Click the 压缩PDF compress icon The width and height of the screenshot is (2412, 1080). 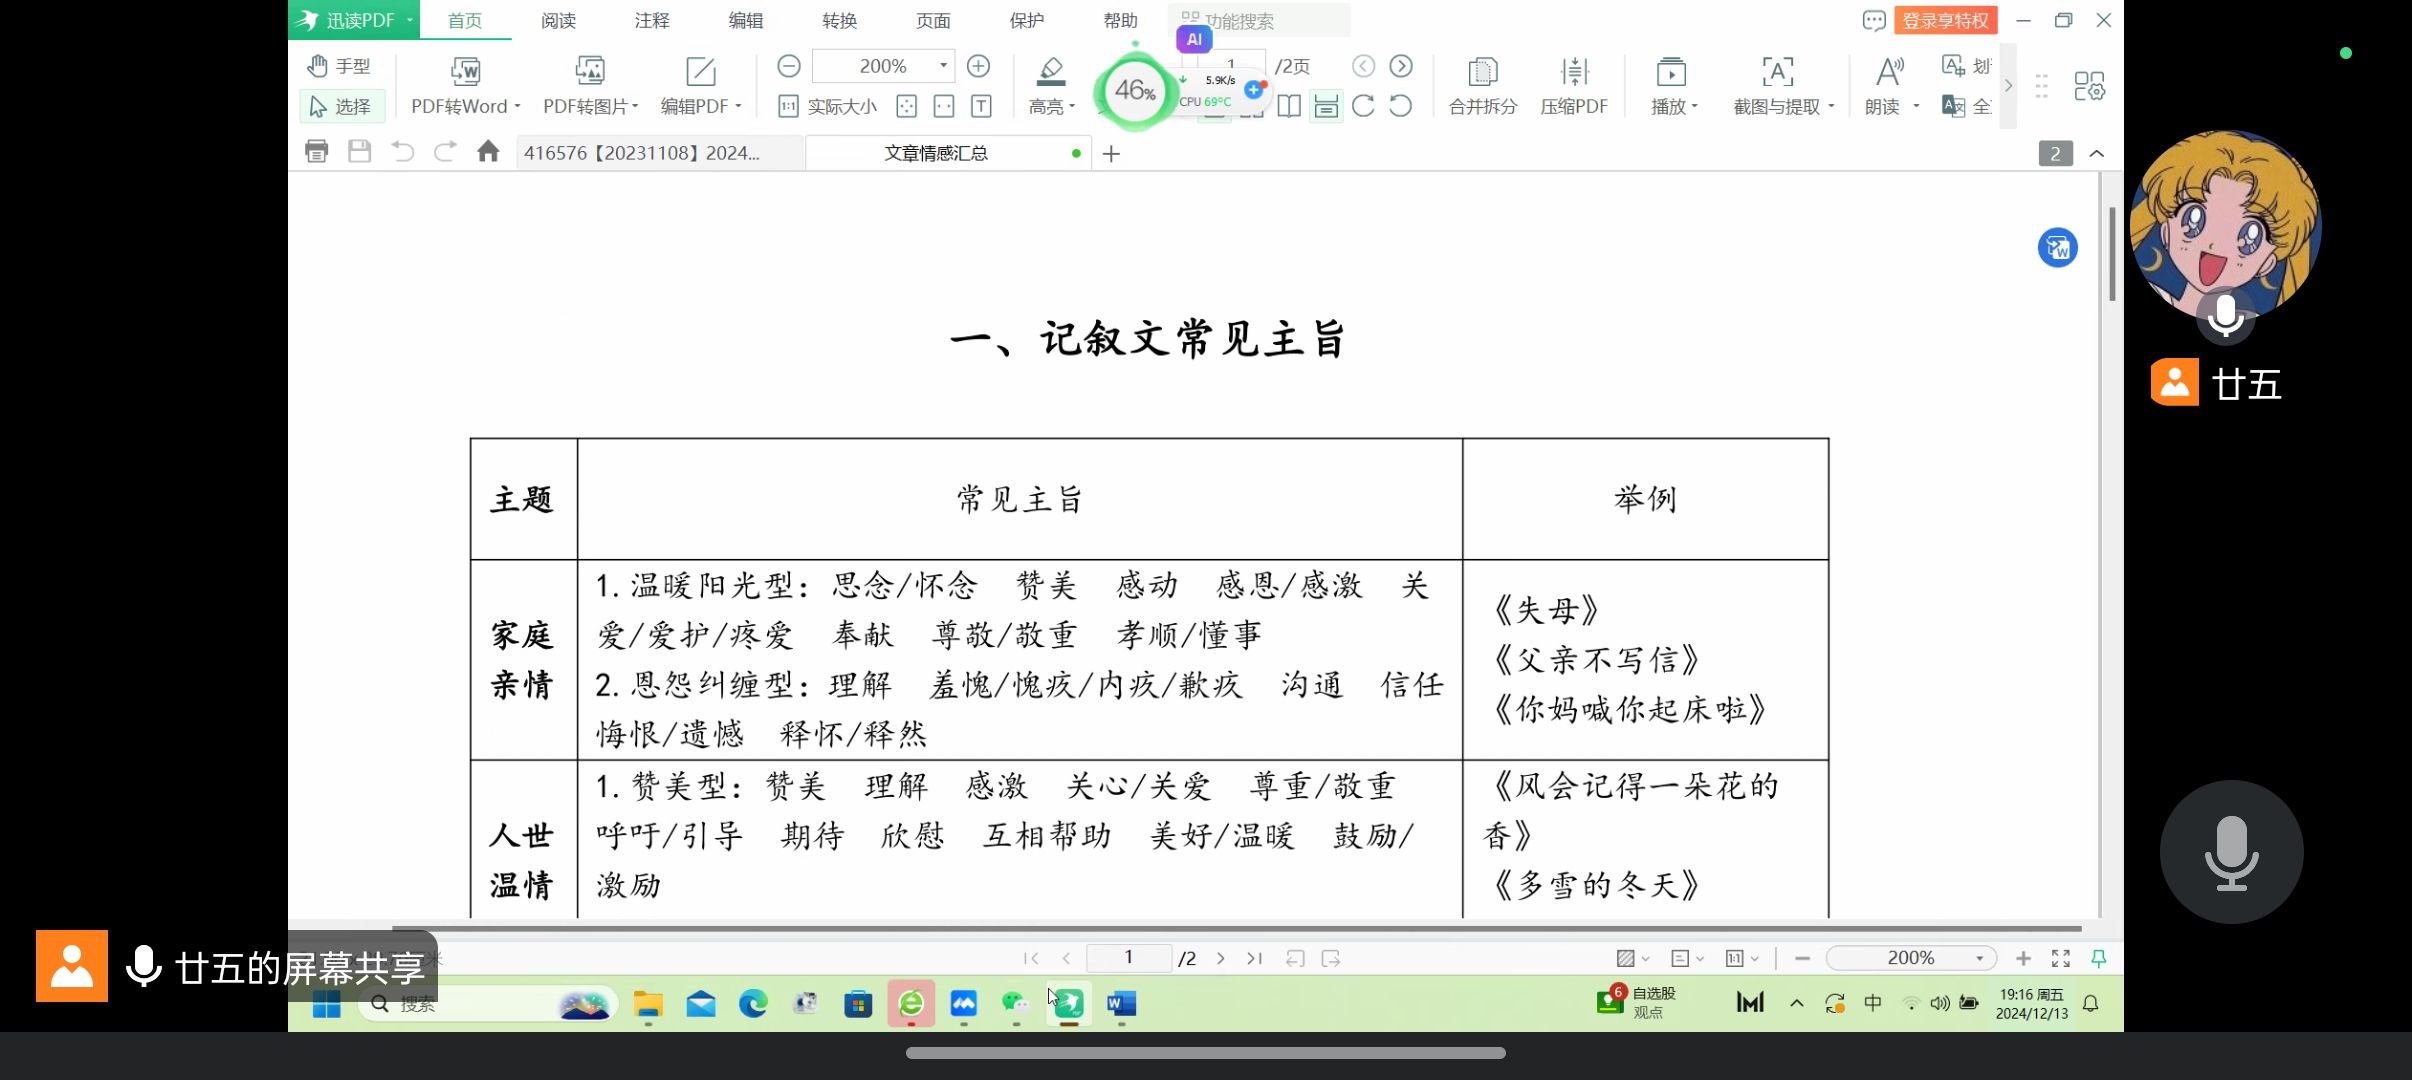(x=1574, y=72)
